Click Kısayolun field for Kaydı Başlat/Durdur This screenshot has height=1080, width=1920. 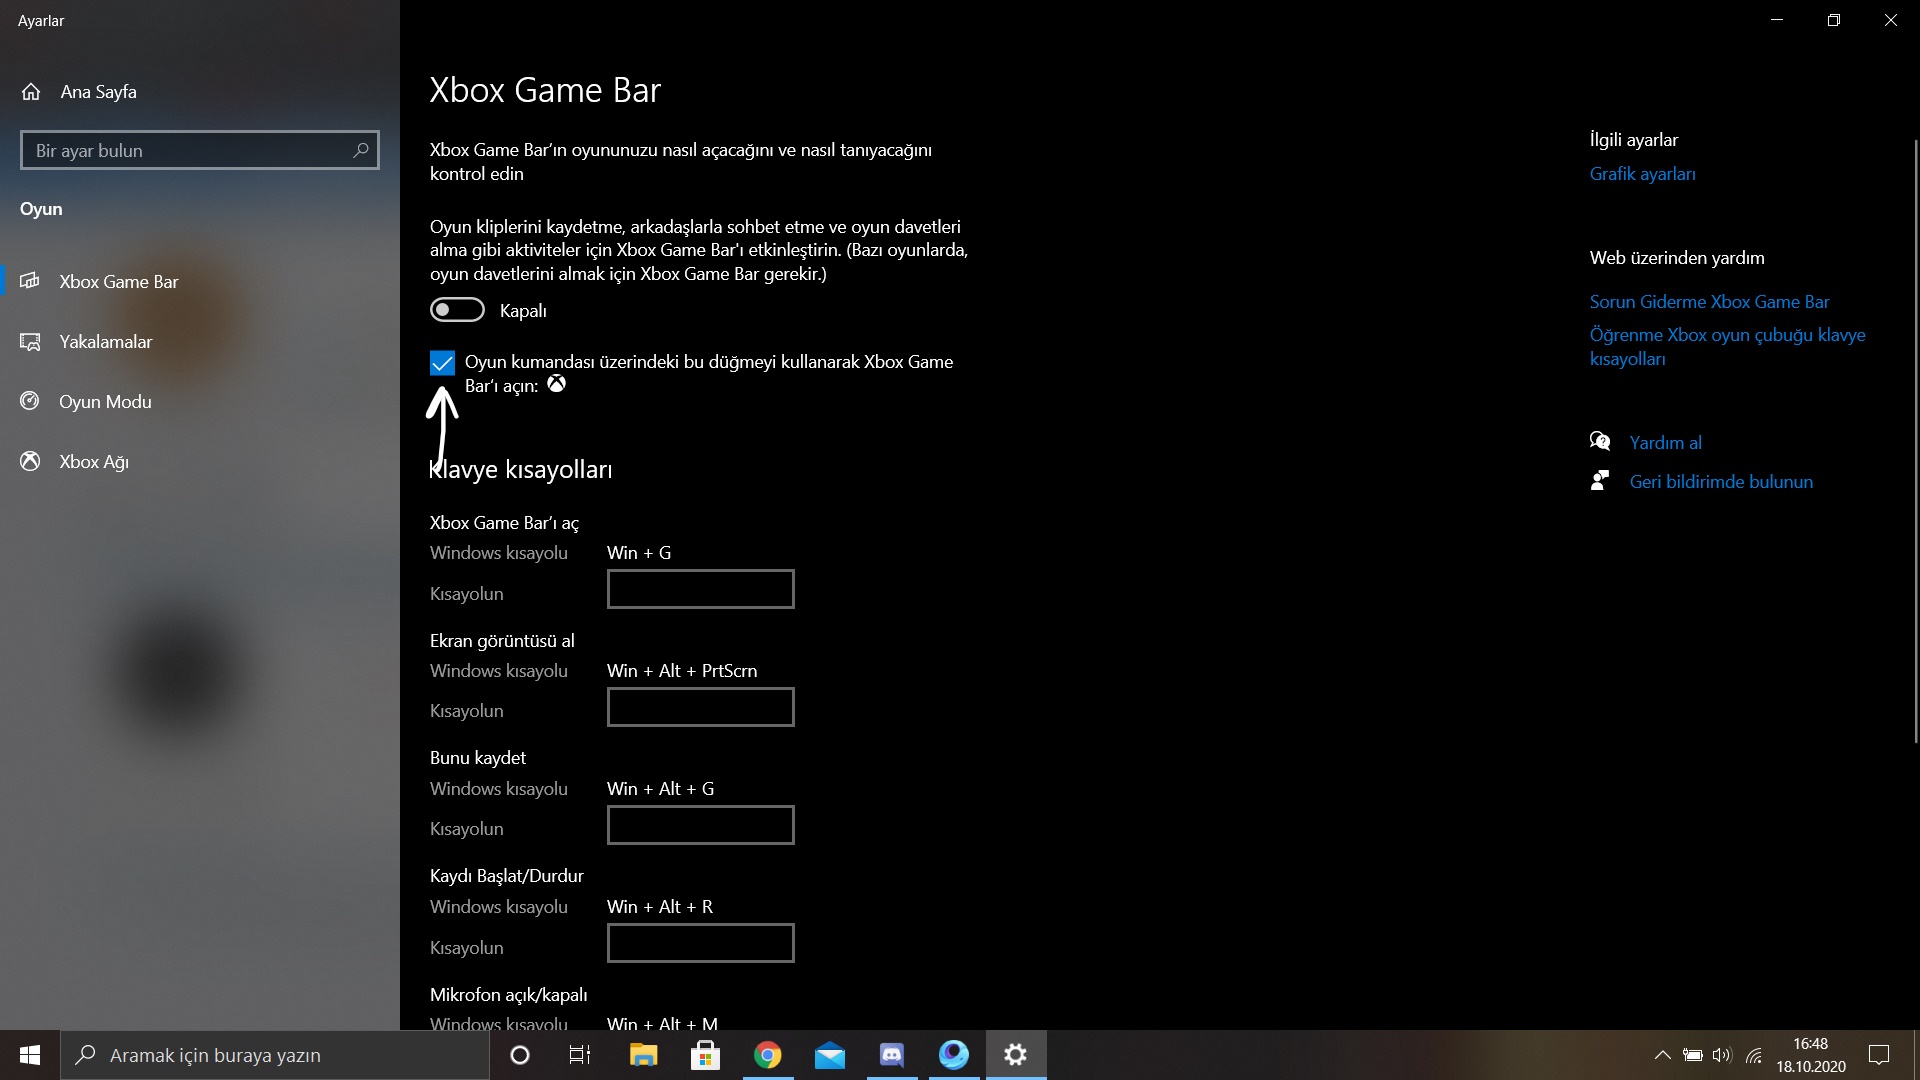[x=700, y=943]
